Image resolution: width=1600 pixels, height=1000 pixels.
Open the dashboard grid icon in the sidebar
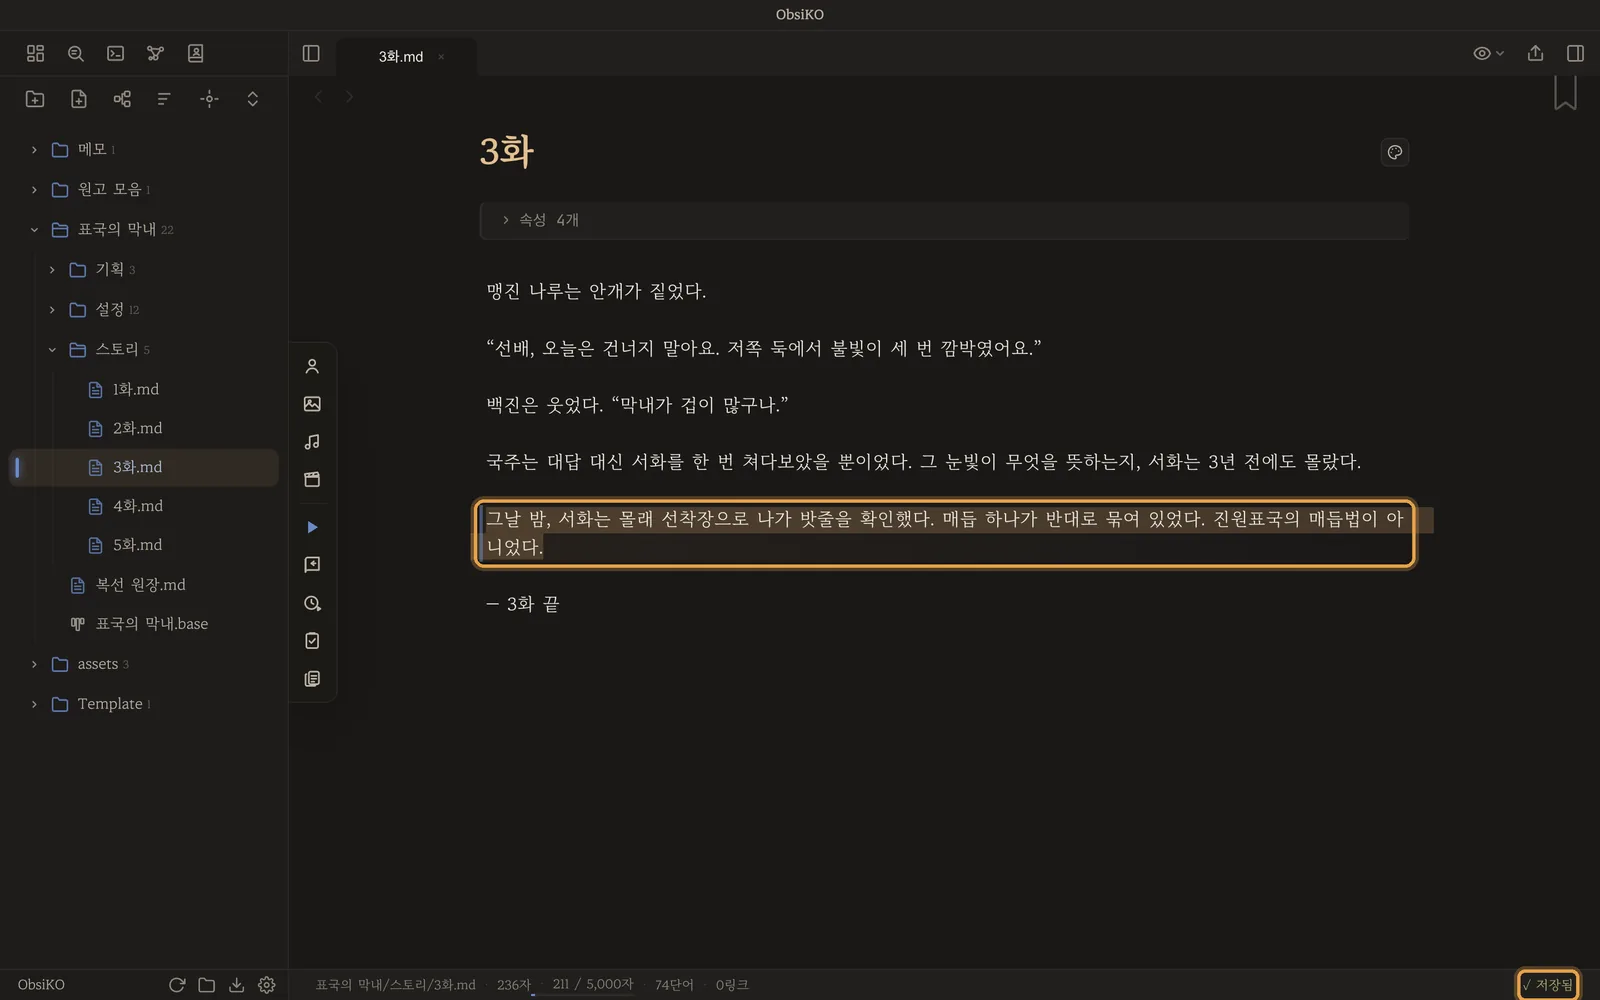(x=35, y=53)
